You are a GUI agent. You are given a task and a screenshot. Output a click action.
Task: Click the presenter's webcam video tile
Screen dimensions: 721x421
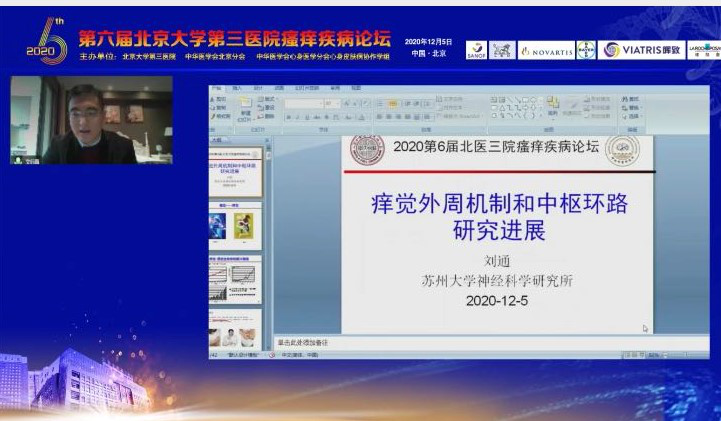click(92, 120)
